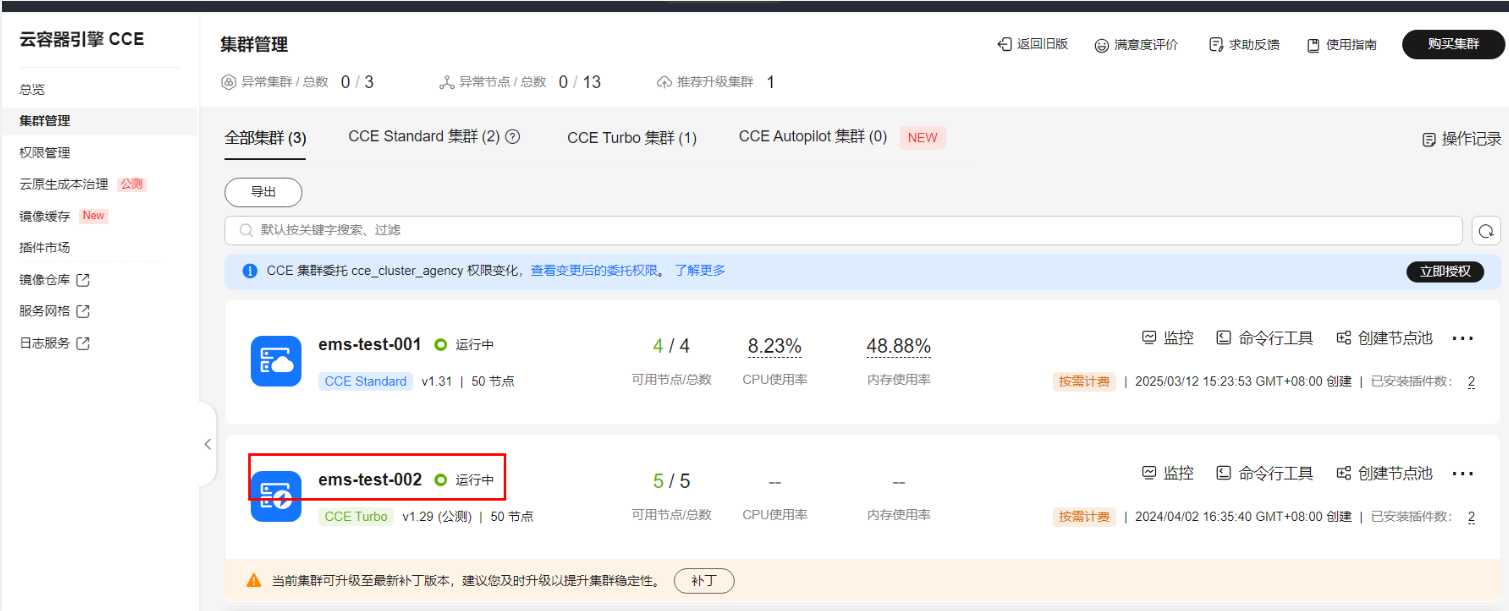Collapse the sidebar with arrow handle

[207, 444]
